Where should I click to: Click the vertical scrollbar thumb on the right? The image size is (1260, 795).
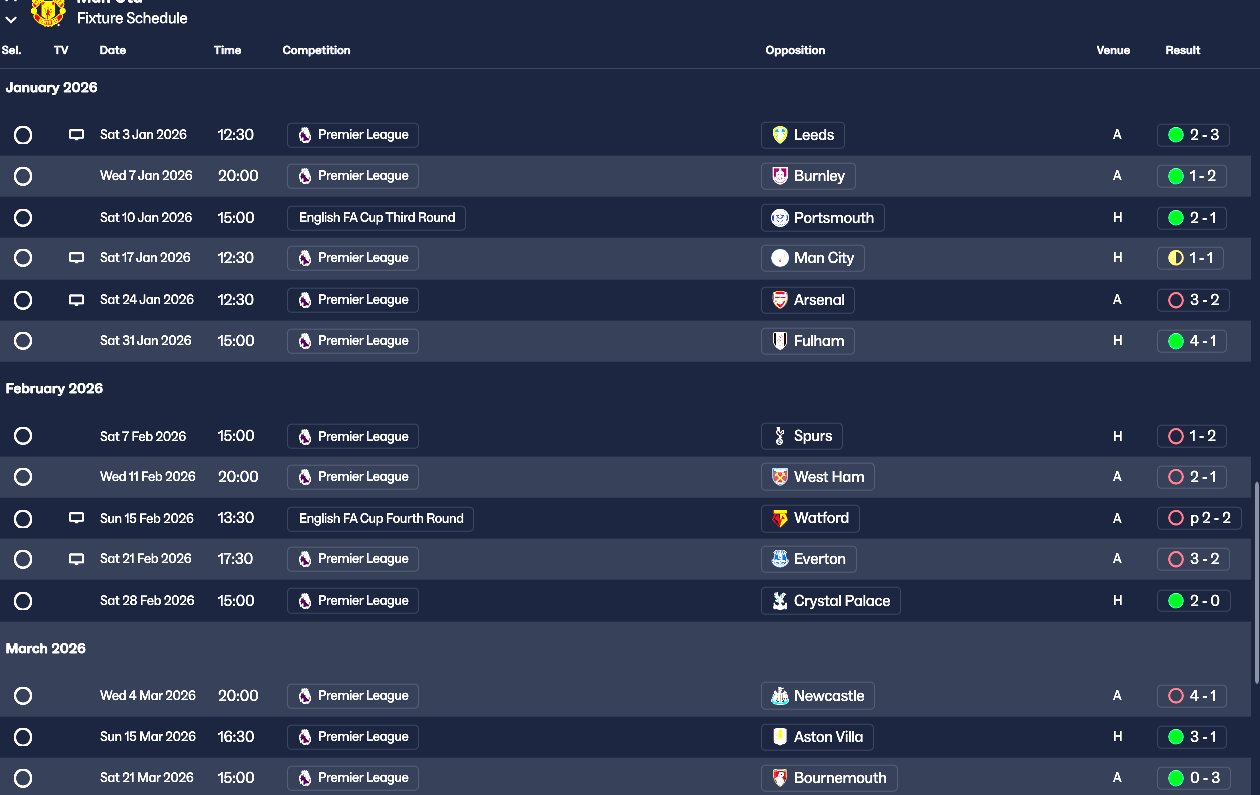click(x=1255, y=580)
